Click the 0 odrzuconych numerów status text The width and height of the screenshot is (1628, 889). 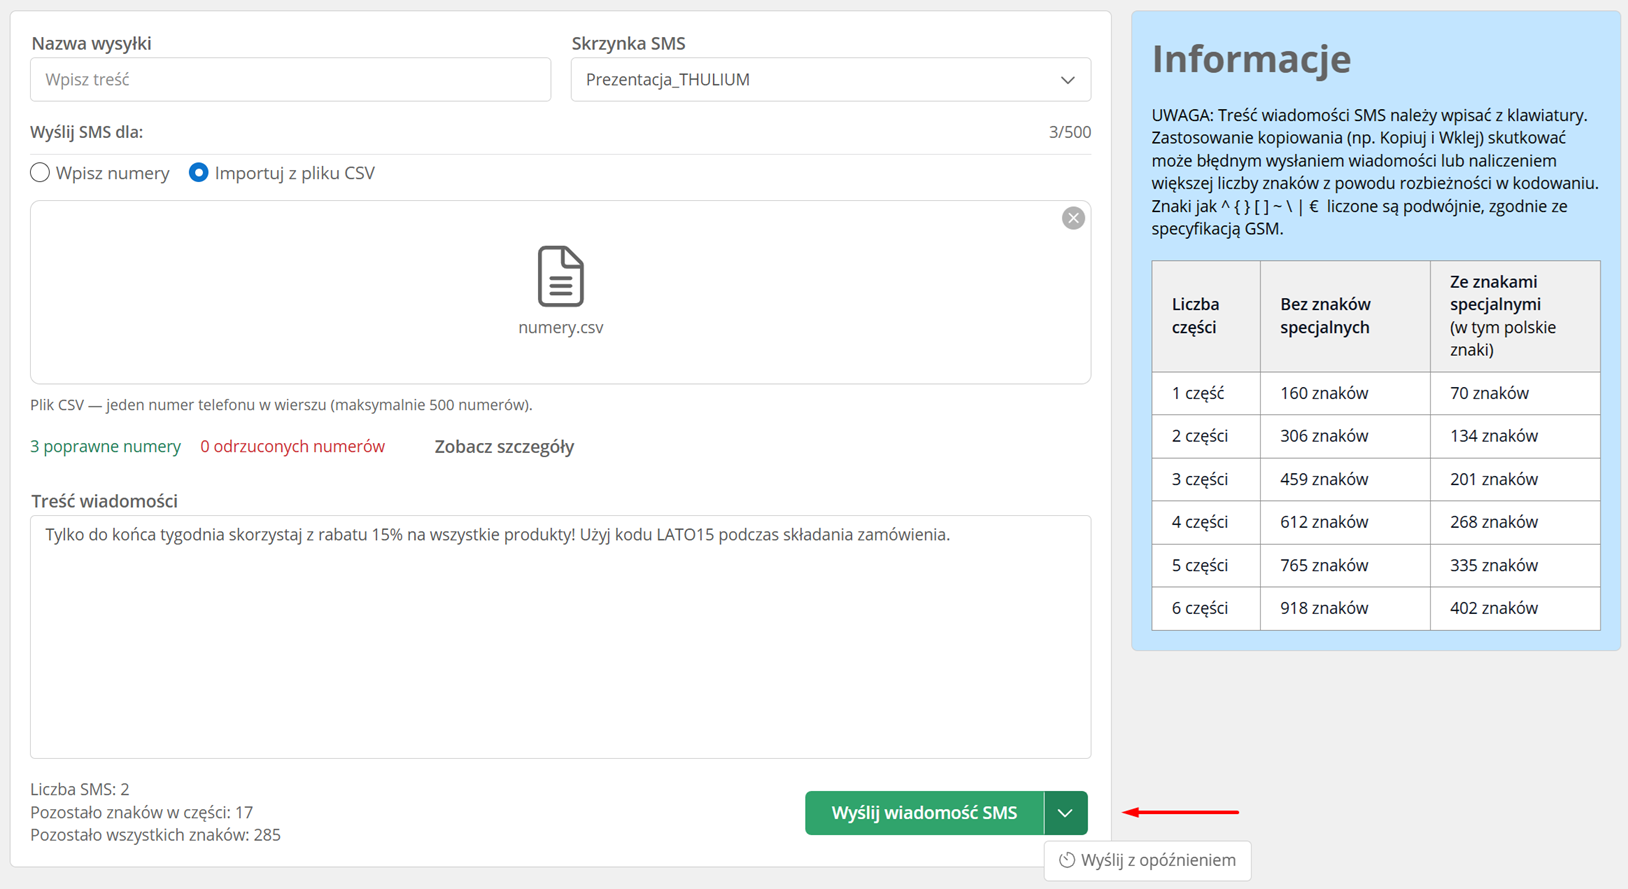292,447
